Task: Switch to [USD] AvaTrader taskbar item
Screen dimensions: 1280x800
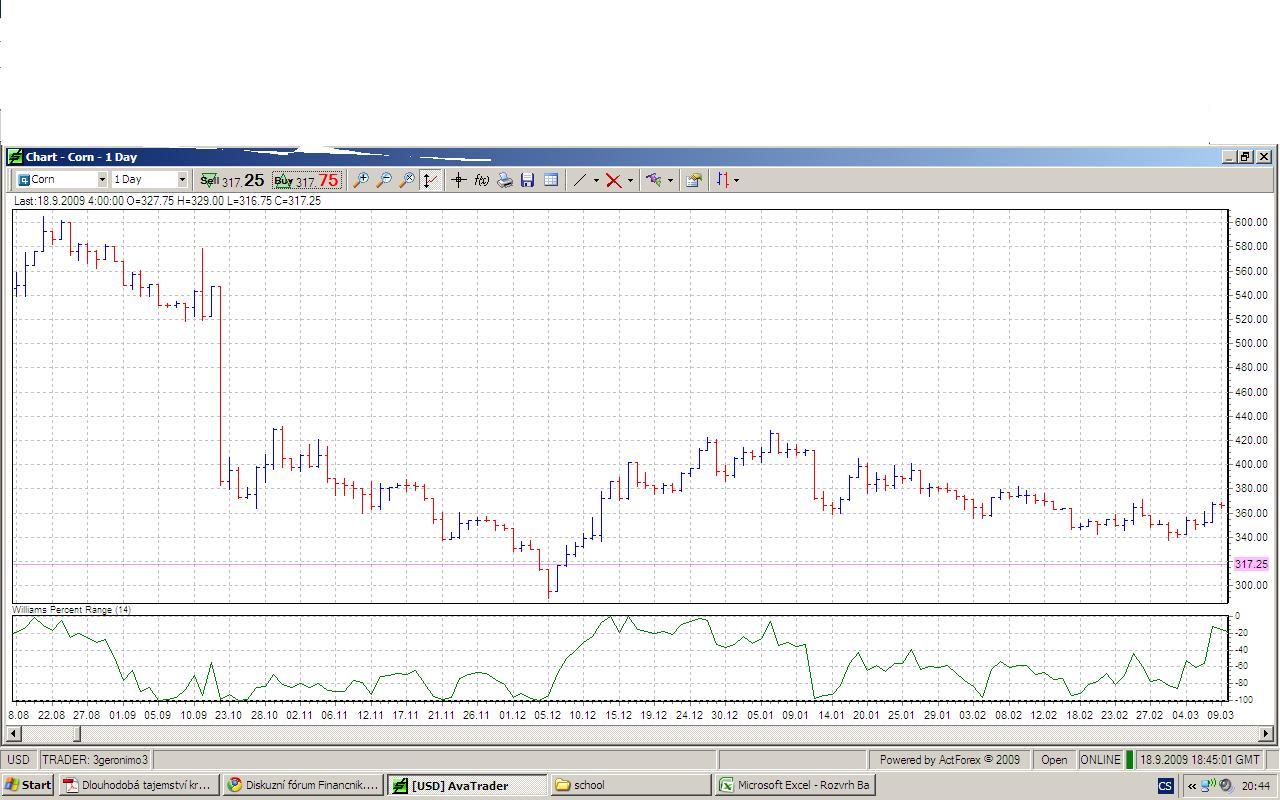Action: point(468,785)
